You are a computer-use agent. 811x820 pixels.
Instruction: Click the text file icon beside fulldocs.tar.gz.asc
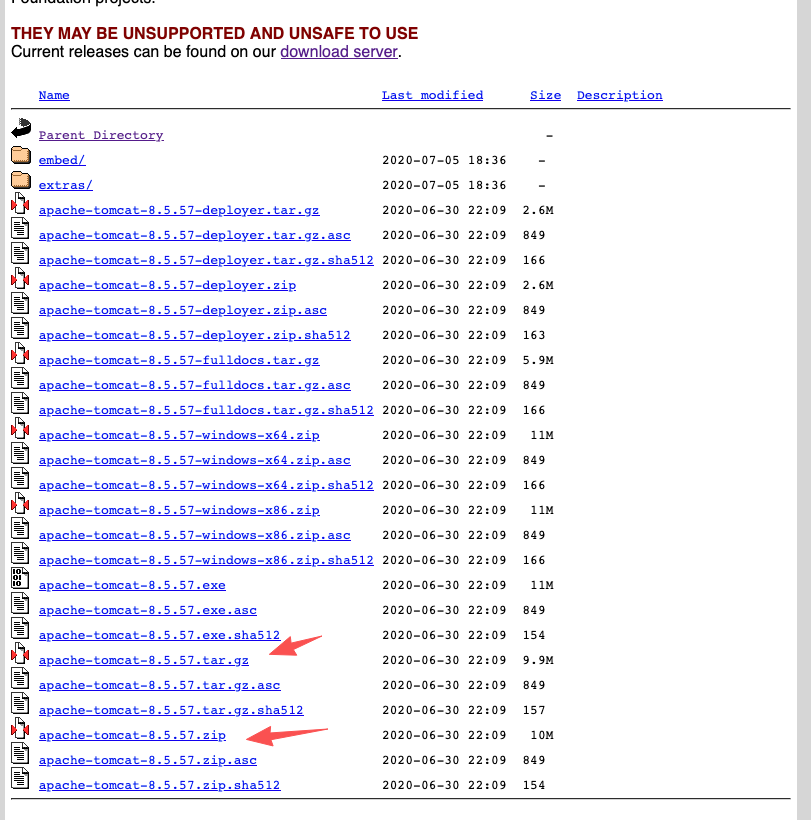(20, 379)
